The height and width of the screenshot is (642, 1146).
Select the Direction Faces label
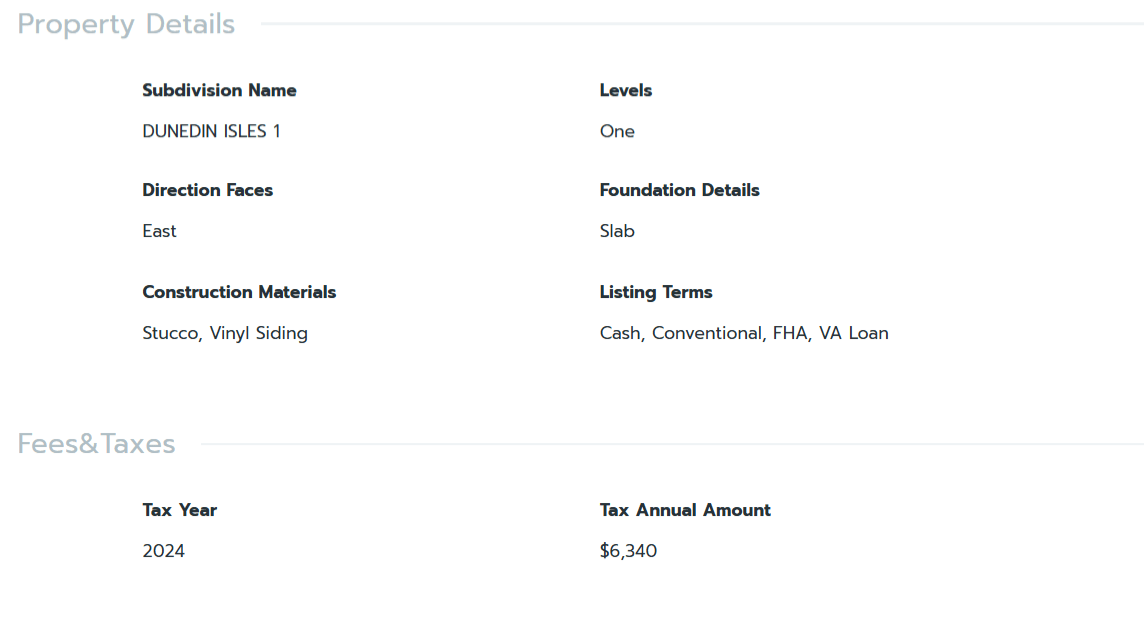click(207, 190)
